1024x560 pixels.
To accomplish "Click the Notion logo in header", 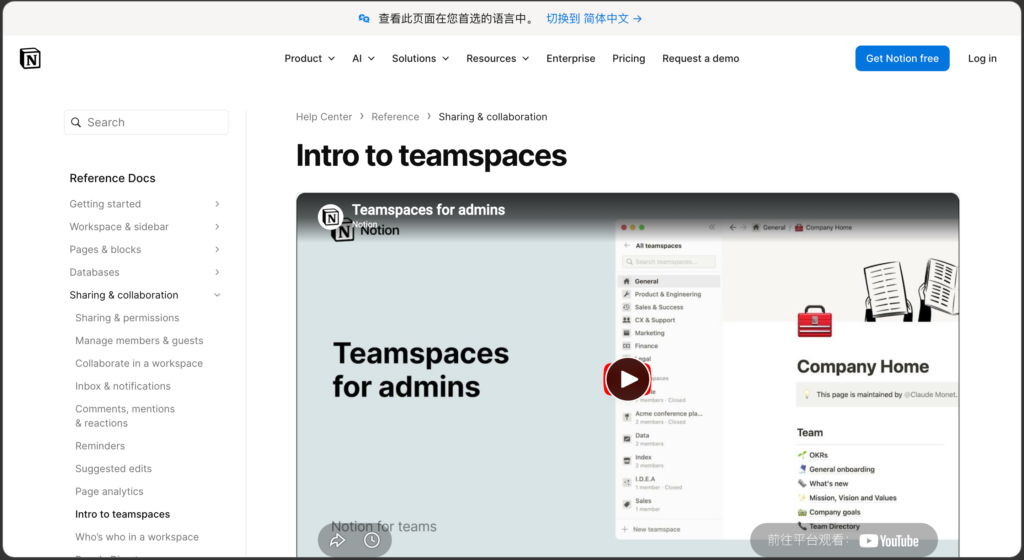I will 30,59.
